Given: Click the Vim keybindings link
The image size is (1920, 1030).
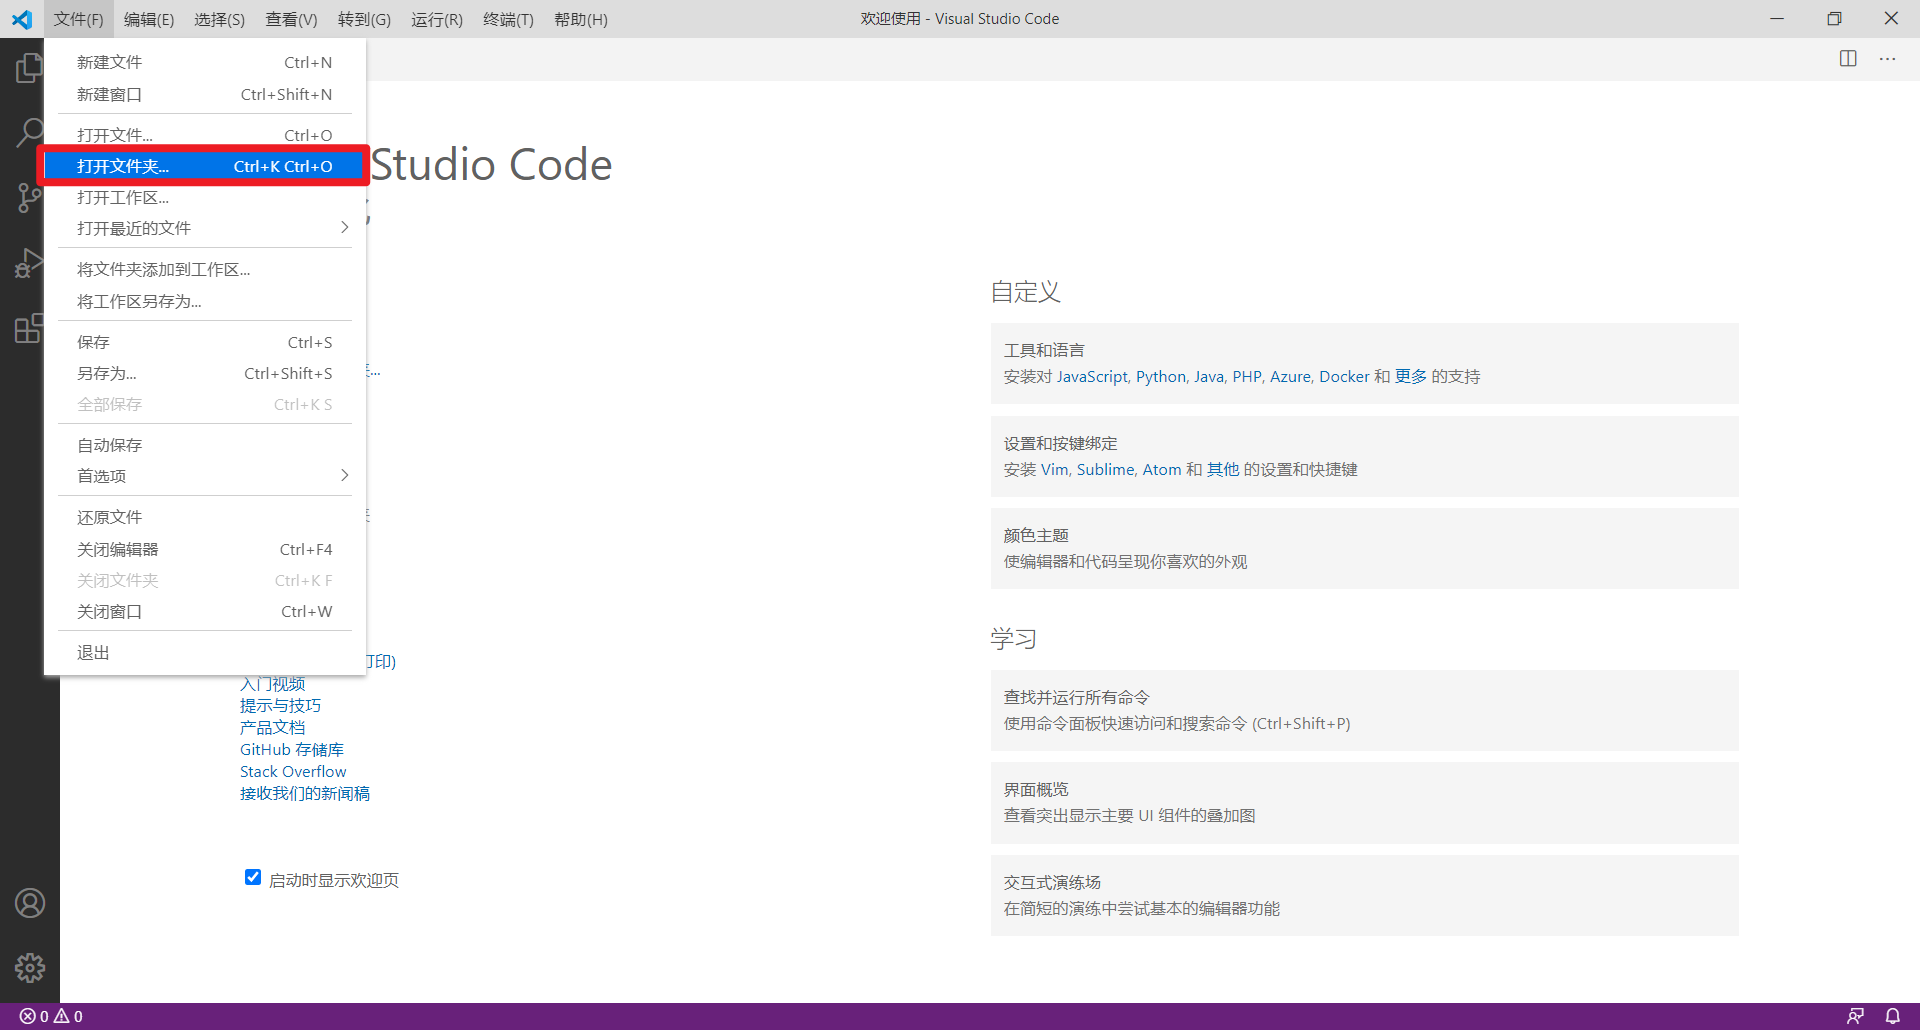Looking at the screenshot, I should 1055,470.
